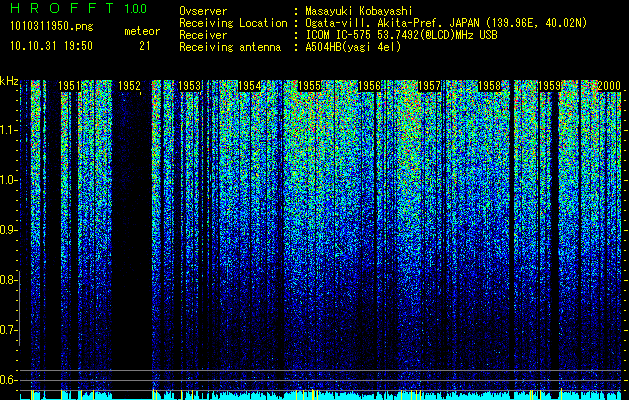
Task: Click the 0.8 frequency axis label
Action: (x=9, y=280)
